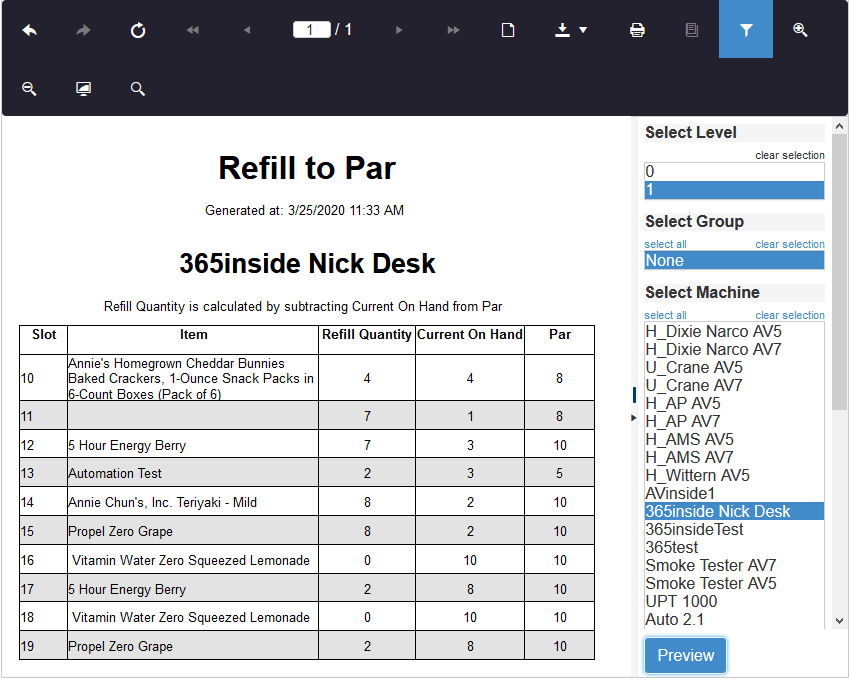The image size is (849, 680).
Task: Select machine Auto 2.1
Action: click(x=734, y=619)
